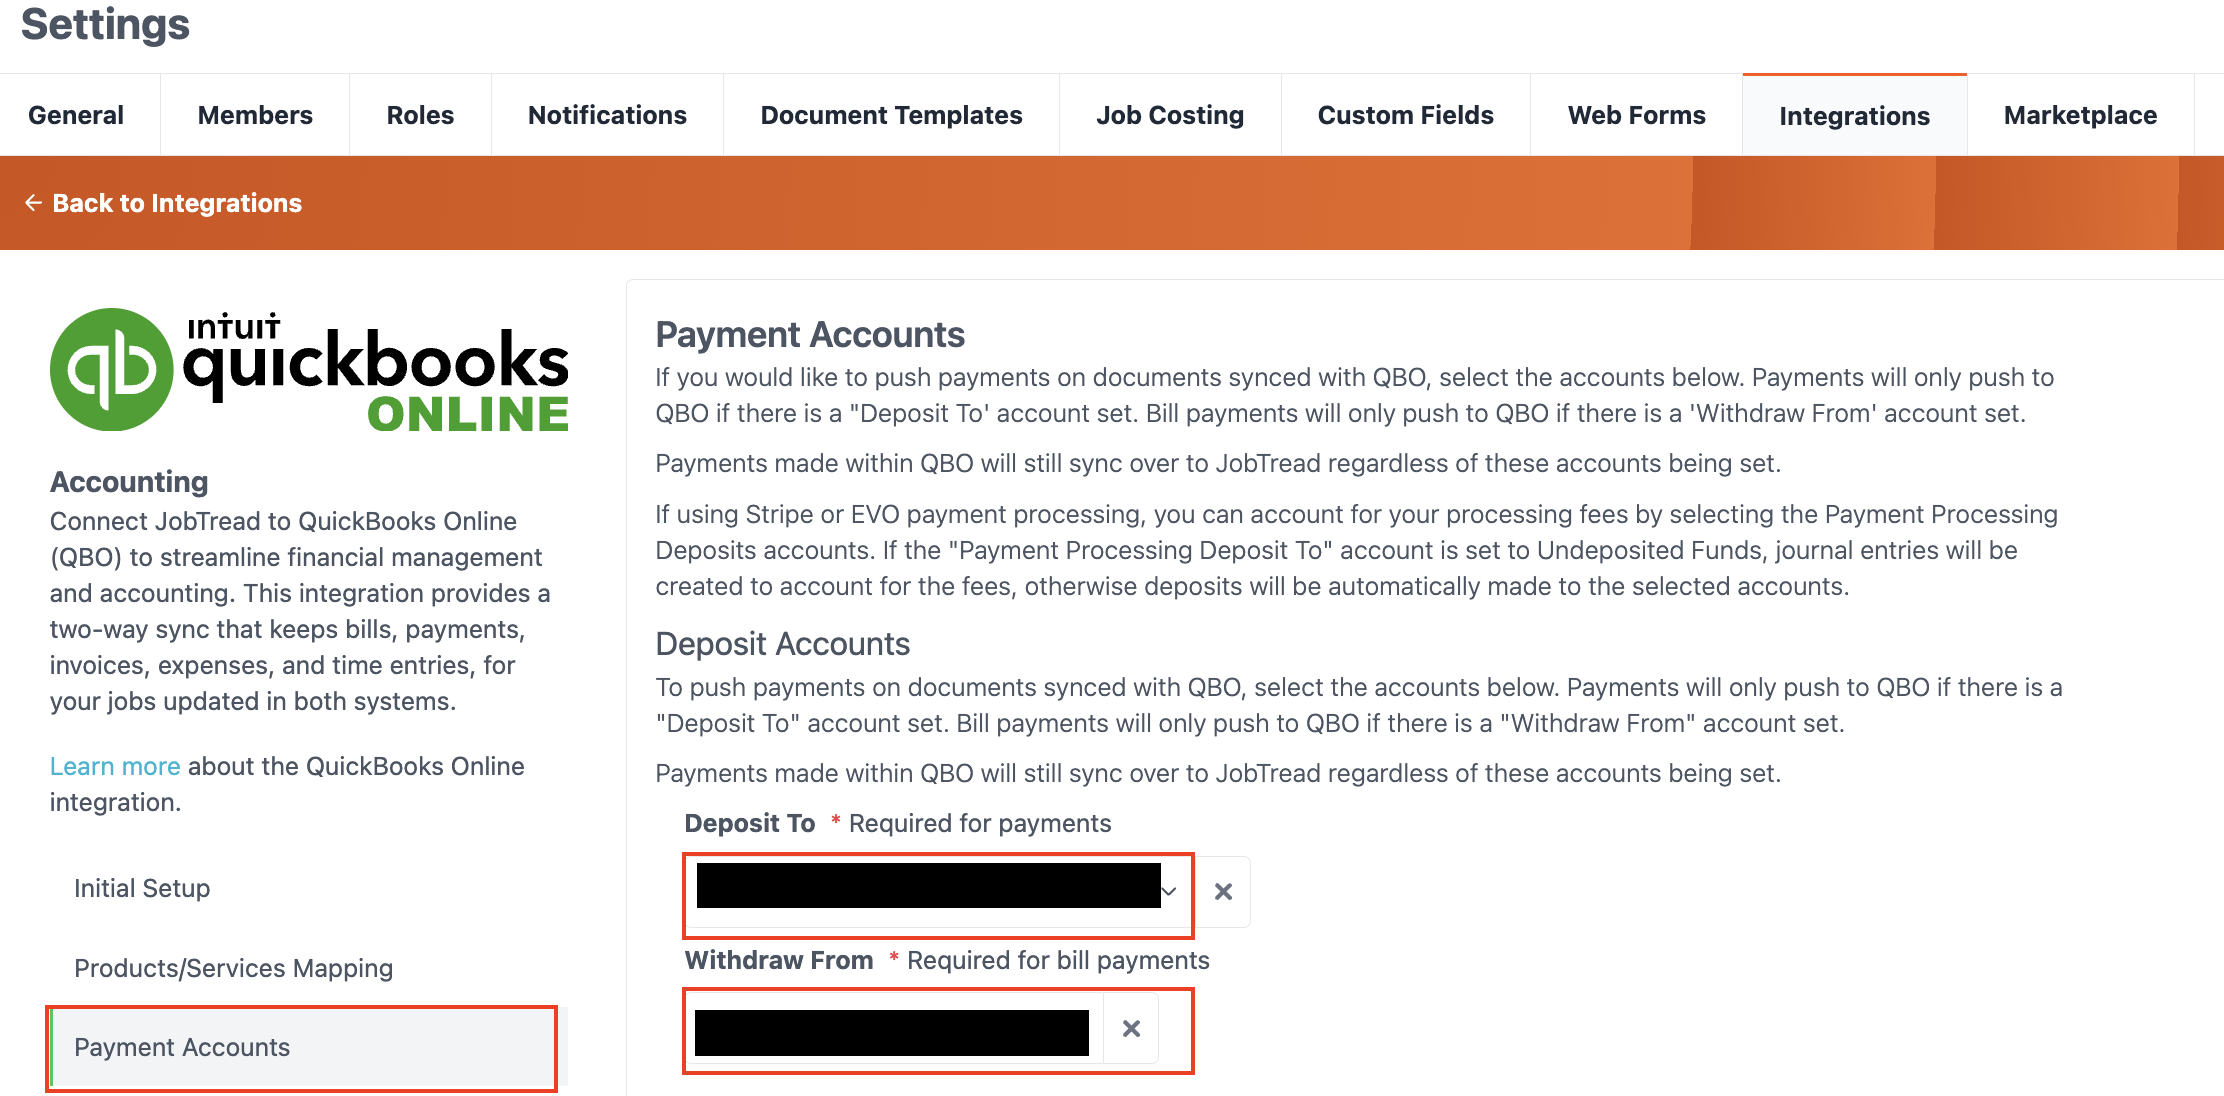Follow the Learn more link
Image resolution: width=2224 pixels, height=1096 pixels.
tap(115, 766)
